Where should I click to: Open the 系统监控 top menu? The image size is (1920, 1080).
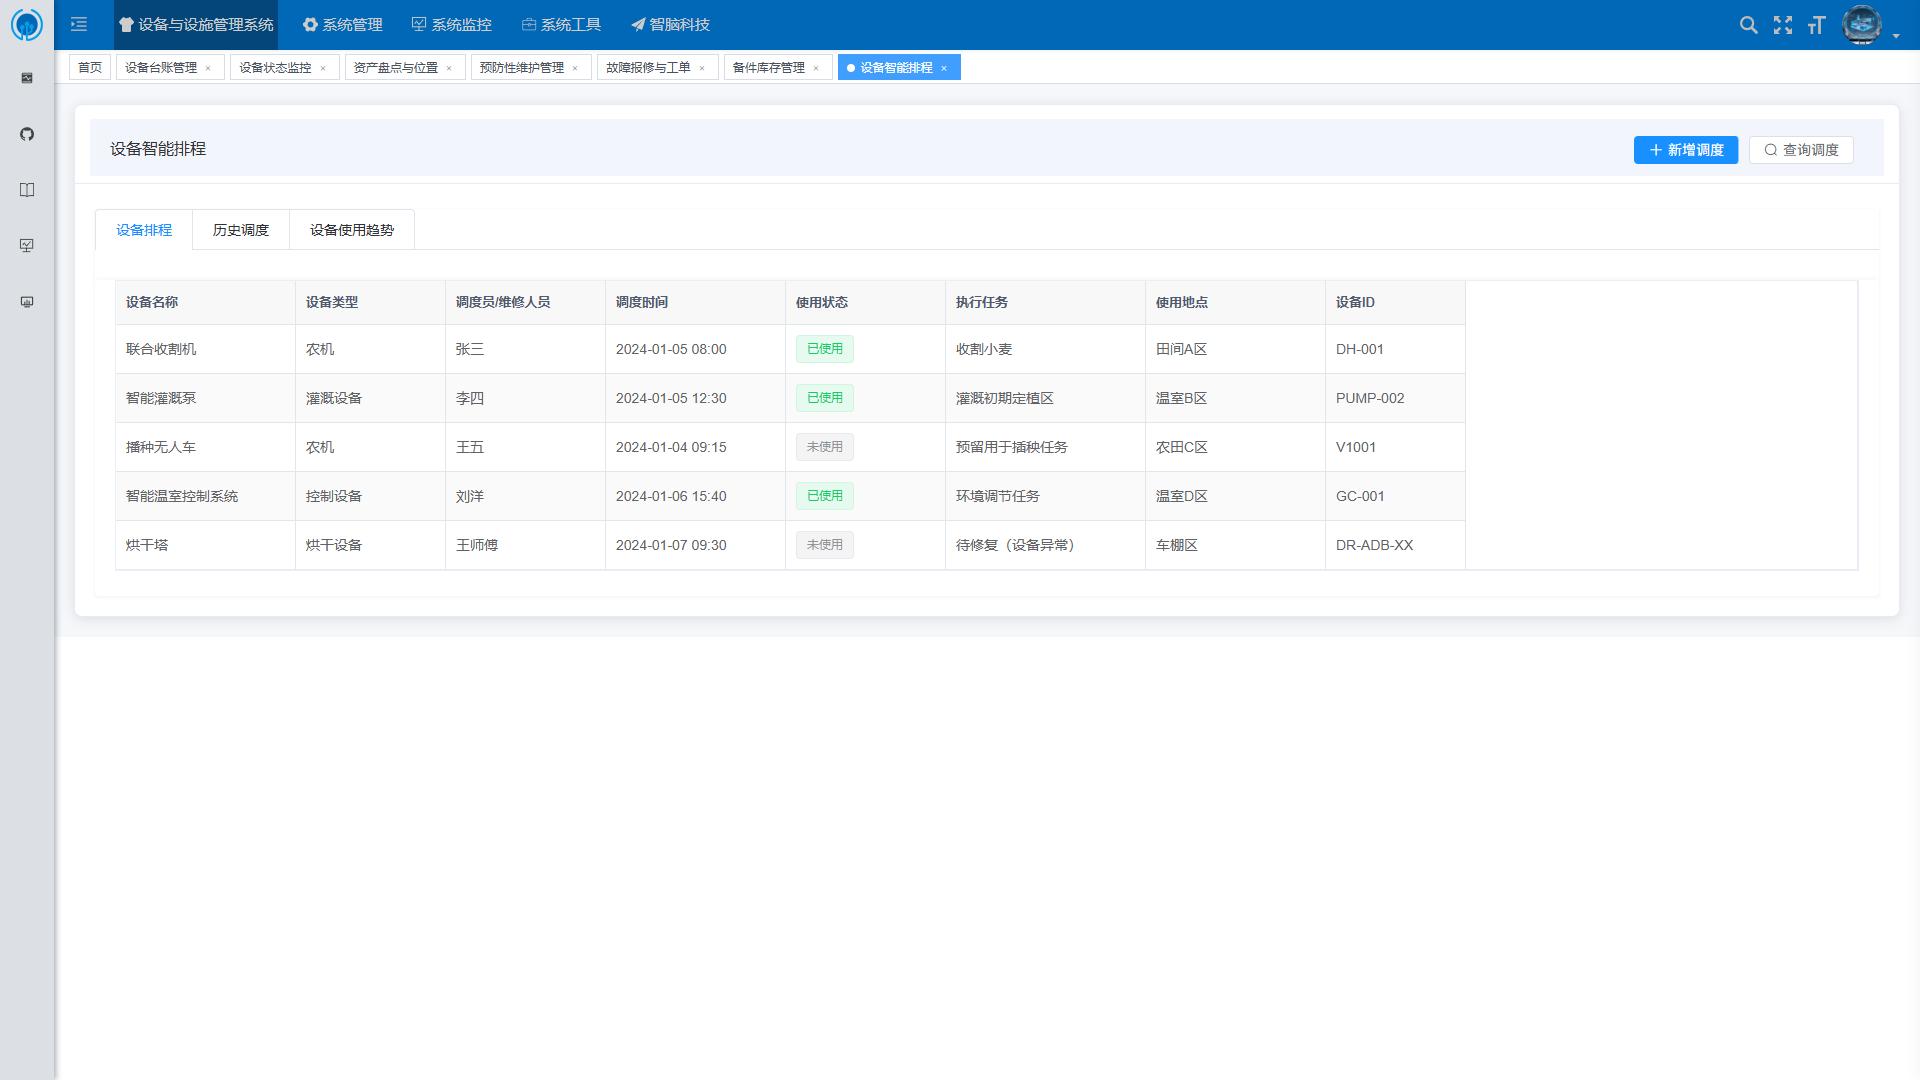pyautogui.click(x=452, y=24)
